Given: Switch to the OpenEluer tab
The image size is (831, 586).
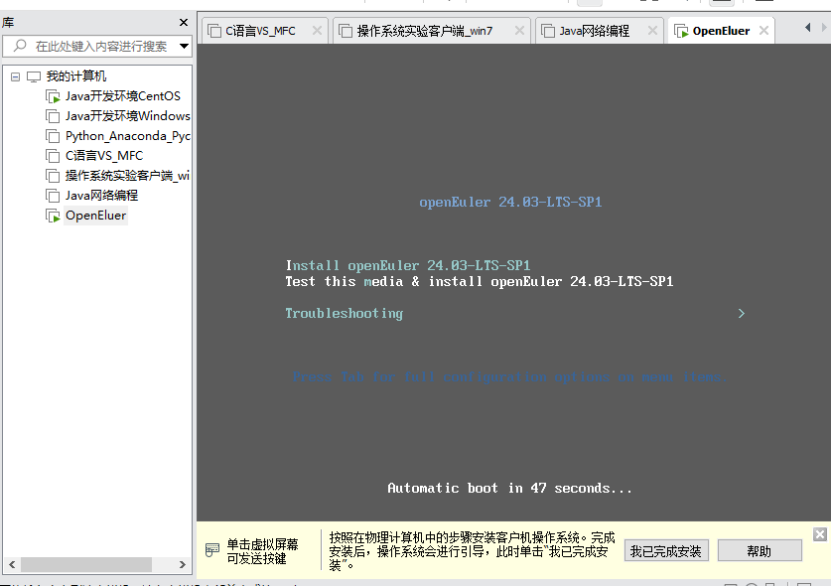Looking at the screenshot, I should pyautogui.click(x=721, y=31).
